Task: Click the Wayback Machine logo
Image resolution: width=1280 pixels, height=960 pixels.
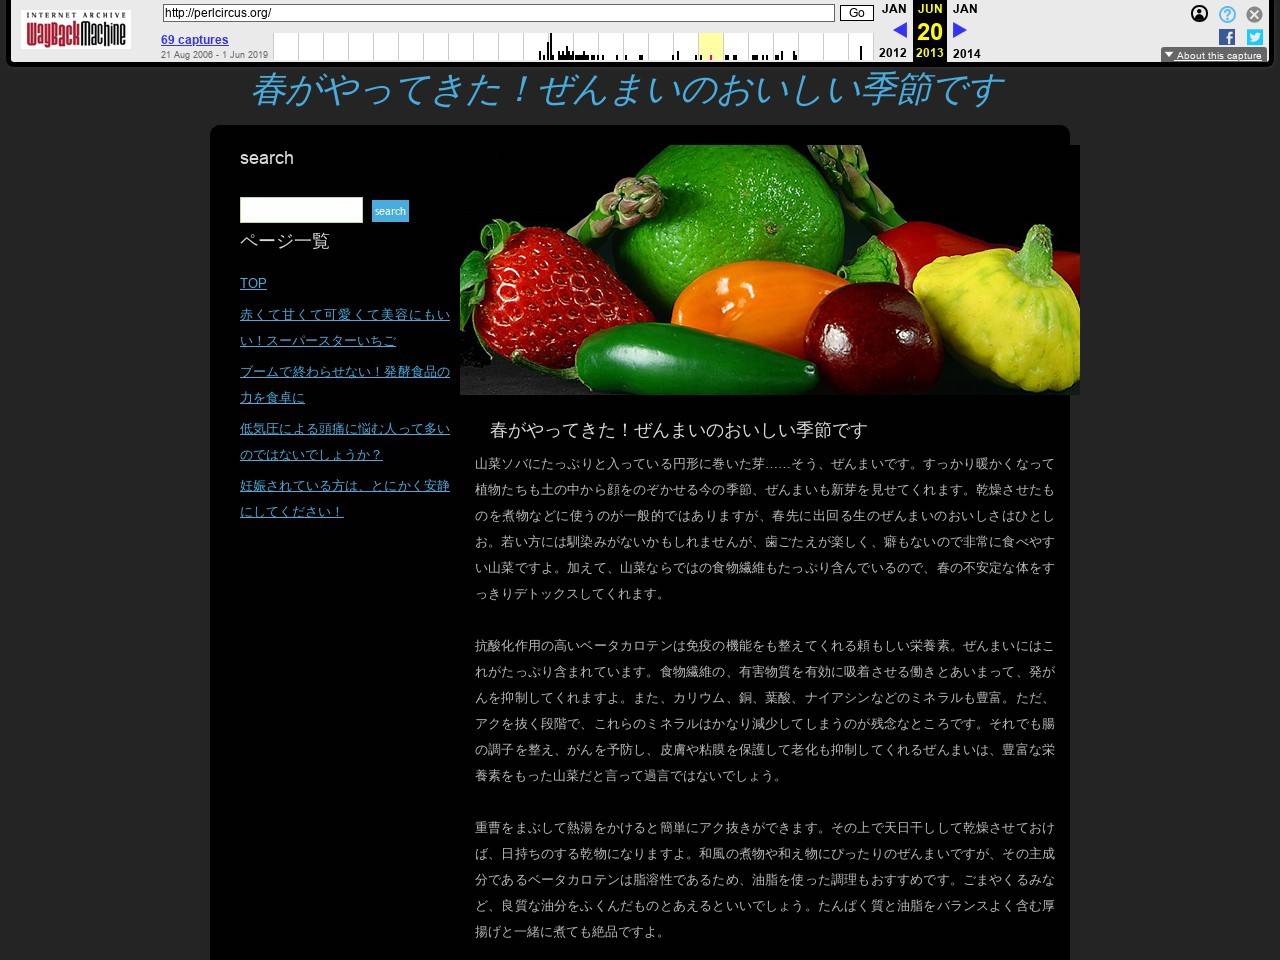Action: coord(75,30)
